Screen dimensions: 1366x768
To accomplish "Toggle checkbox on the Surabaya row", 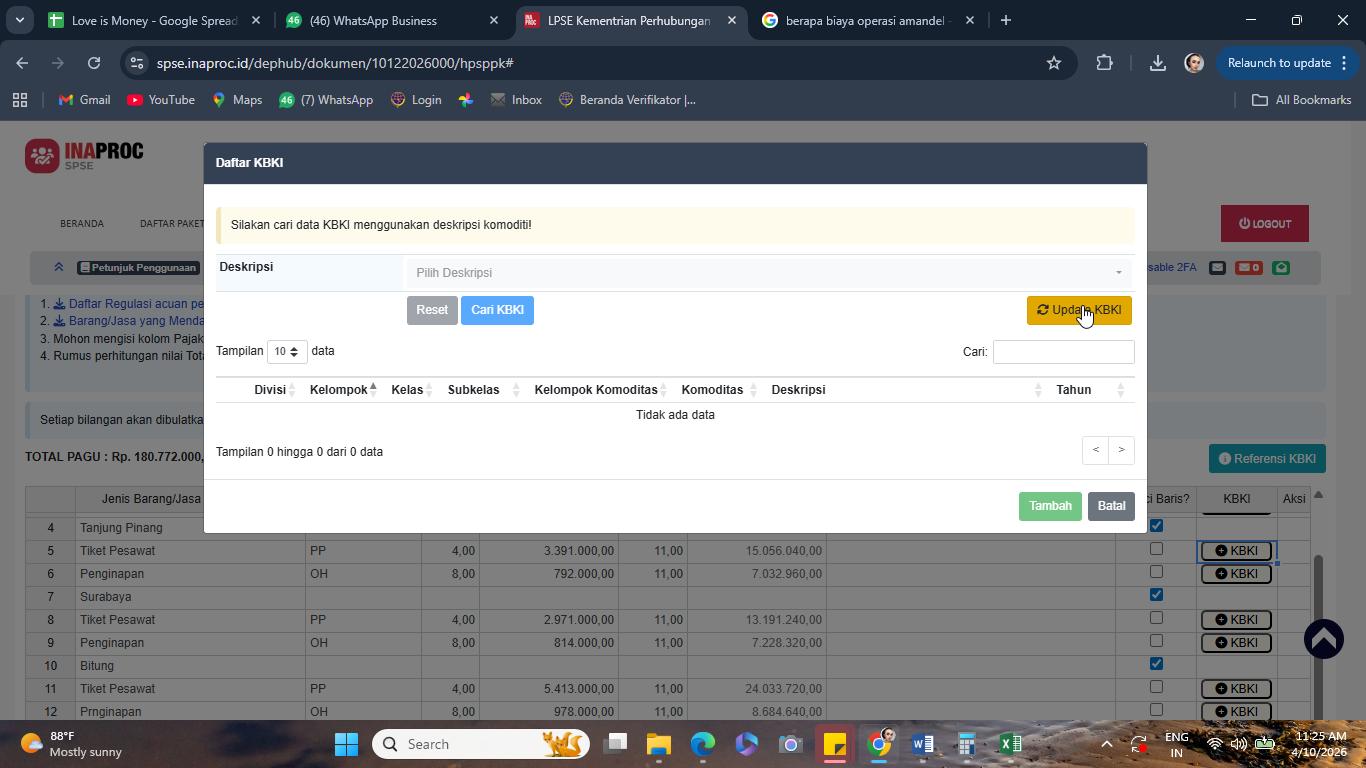I will (x=1156, y=595).
